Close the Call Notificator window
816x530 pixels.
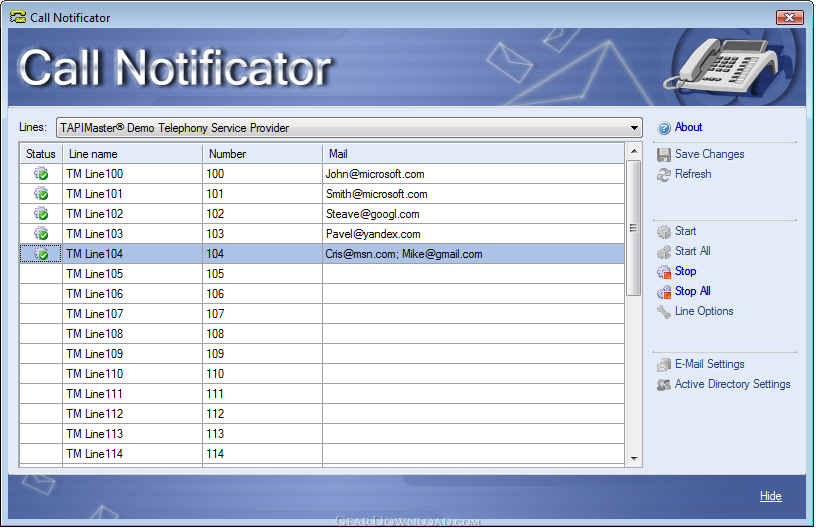click(x=789, y=17)
